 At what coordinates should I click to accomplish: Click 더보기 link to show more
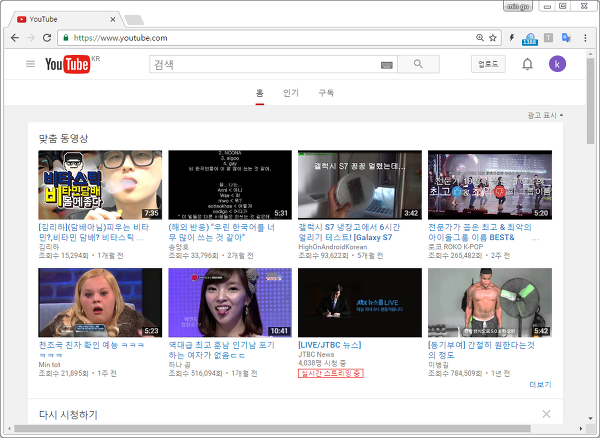[x=540, y=384]
